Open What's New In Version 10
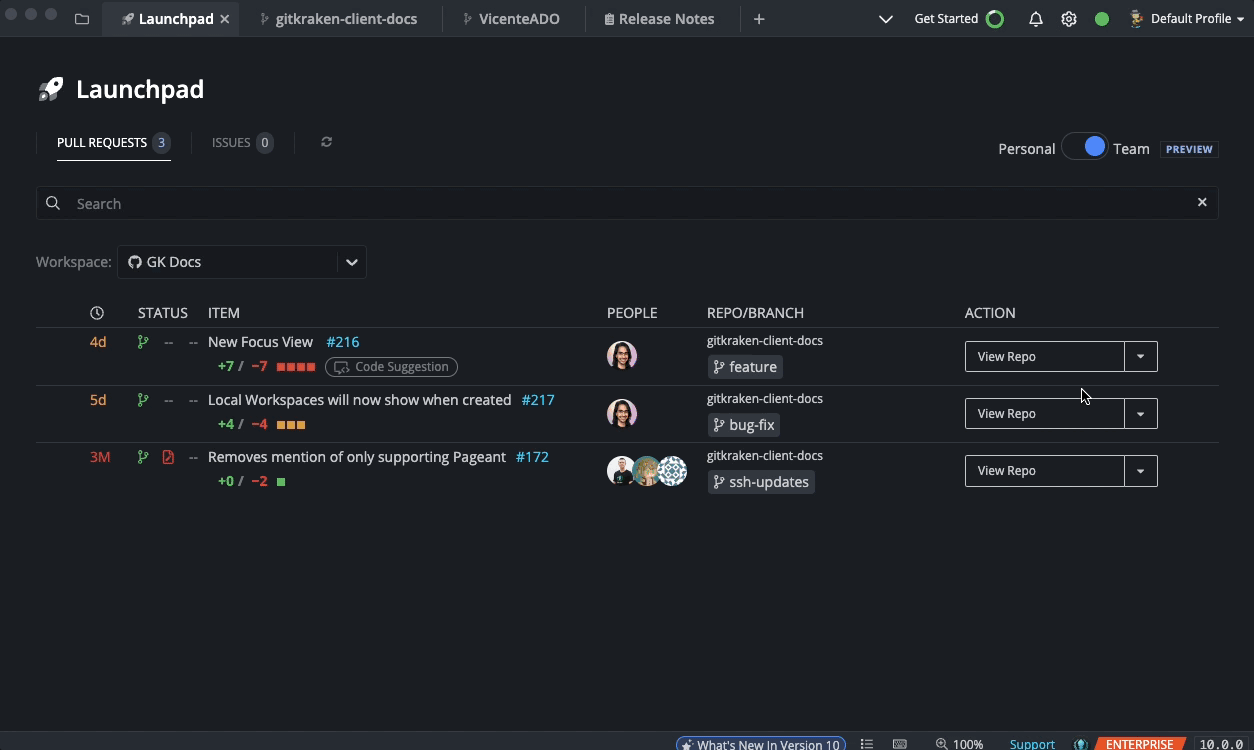Viewport: 1254px width, 750px height. coord(760,744)
